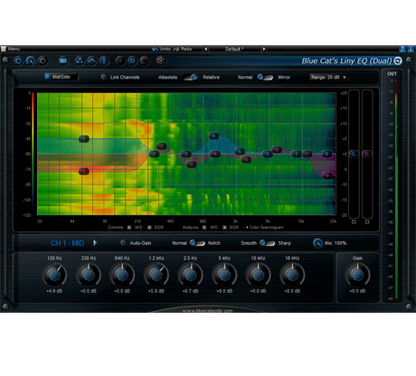
Task: Select blue MID band 8 node on graph
Action: pyautogui.click(x=327, y=154)
